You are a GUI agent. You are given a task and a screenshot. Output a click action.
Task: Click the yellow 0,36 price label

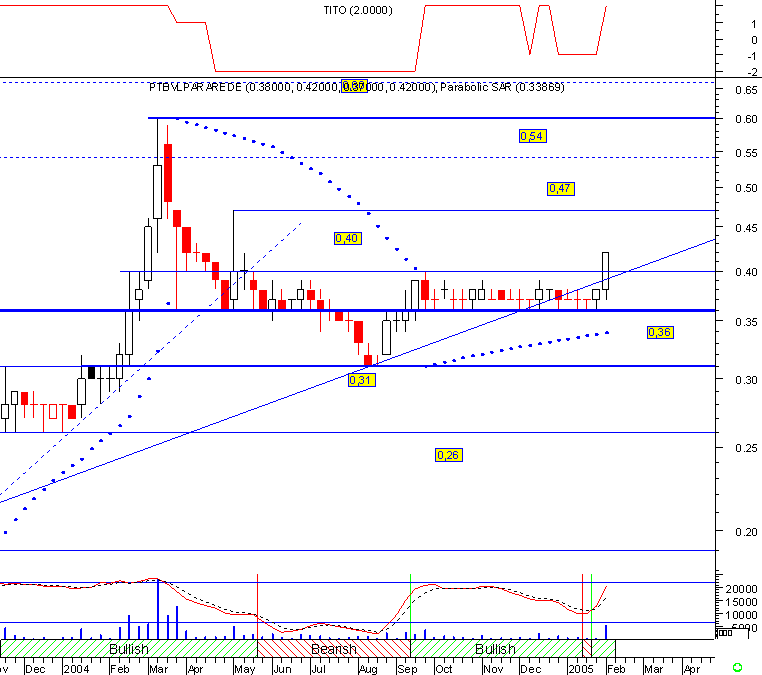tap(660, 332)
